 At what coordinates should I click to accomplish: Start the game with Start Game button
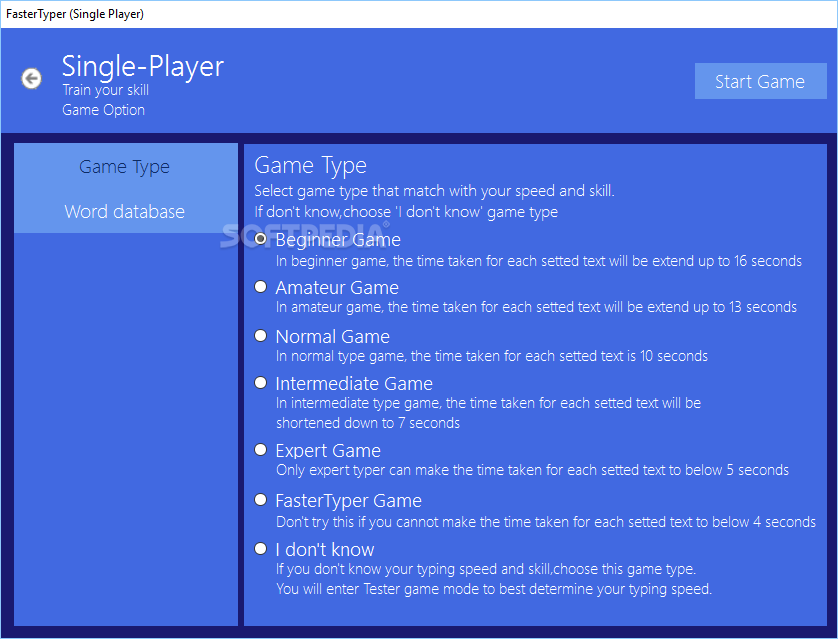pos(760,81)
